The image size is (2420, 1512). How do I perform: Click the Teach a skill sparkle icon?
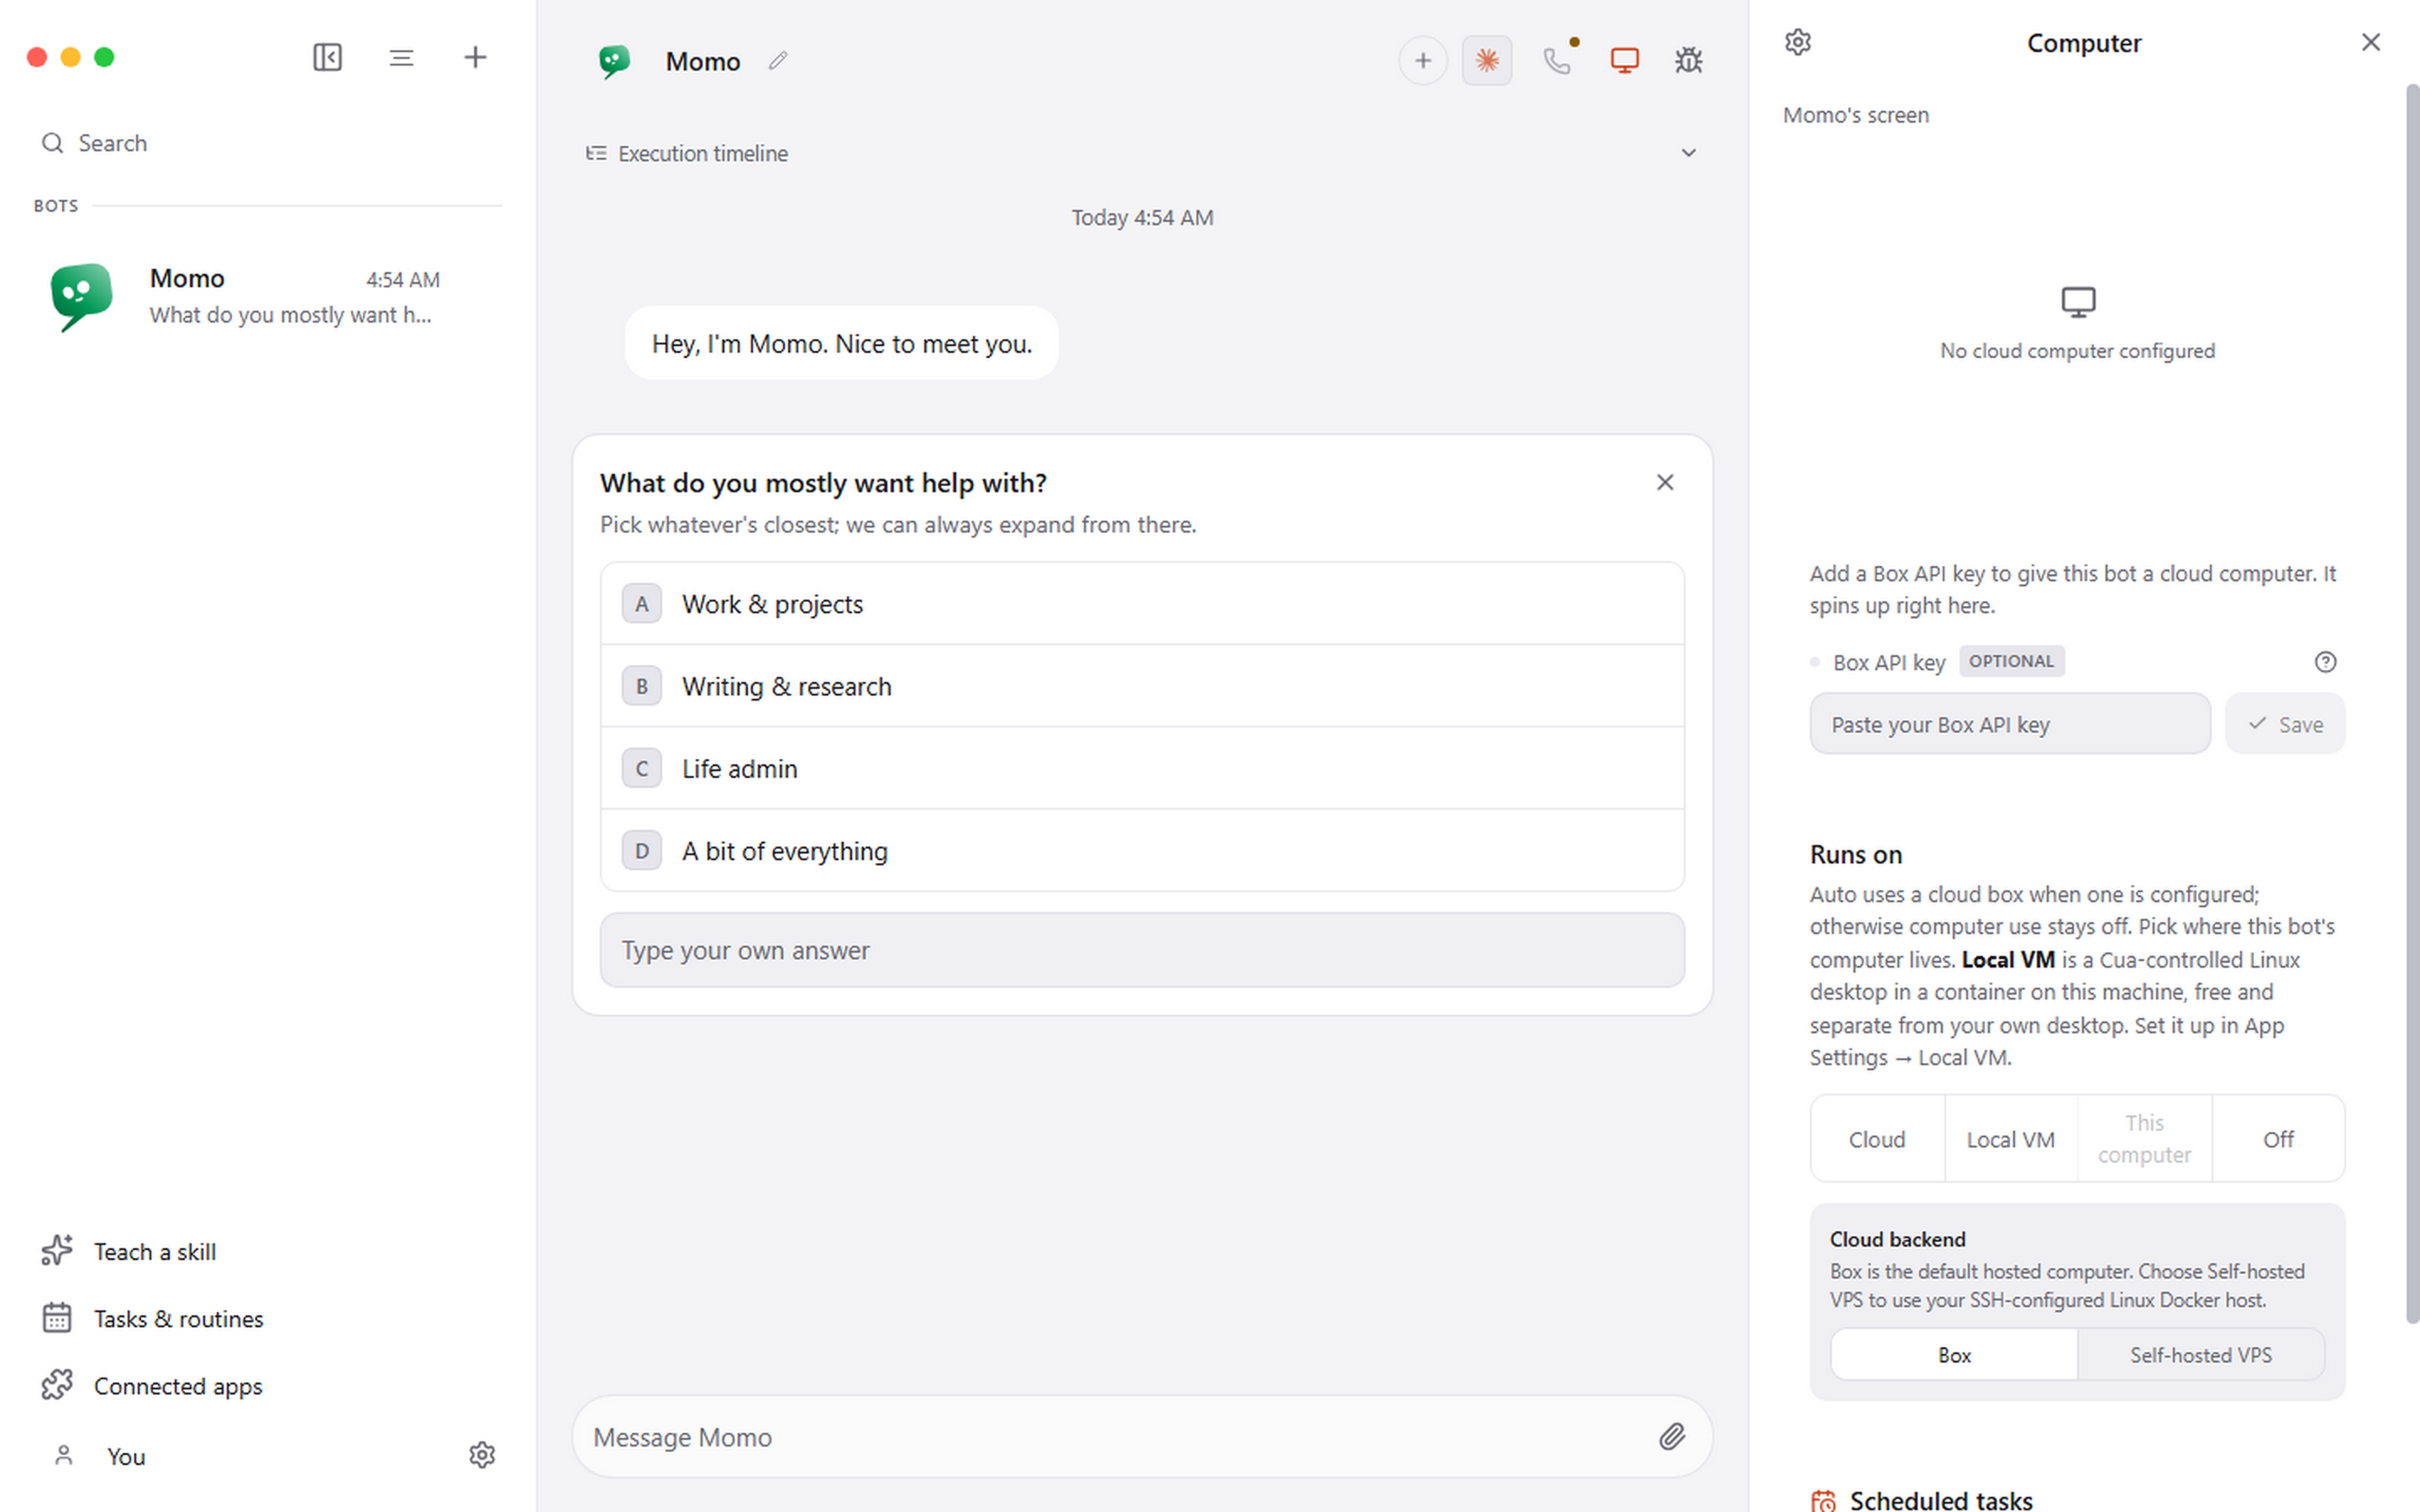57,1250
